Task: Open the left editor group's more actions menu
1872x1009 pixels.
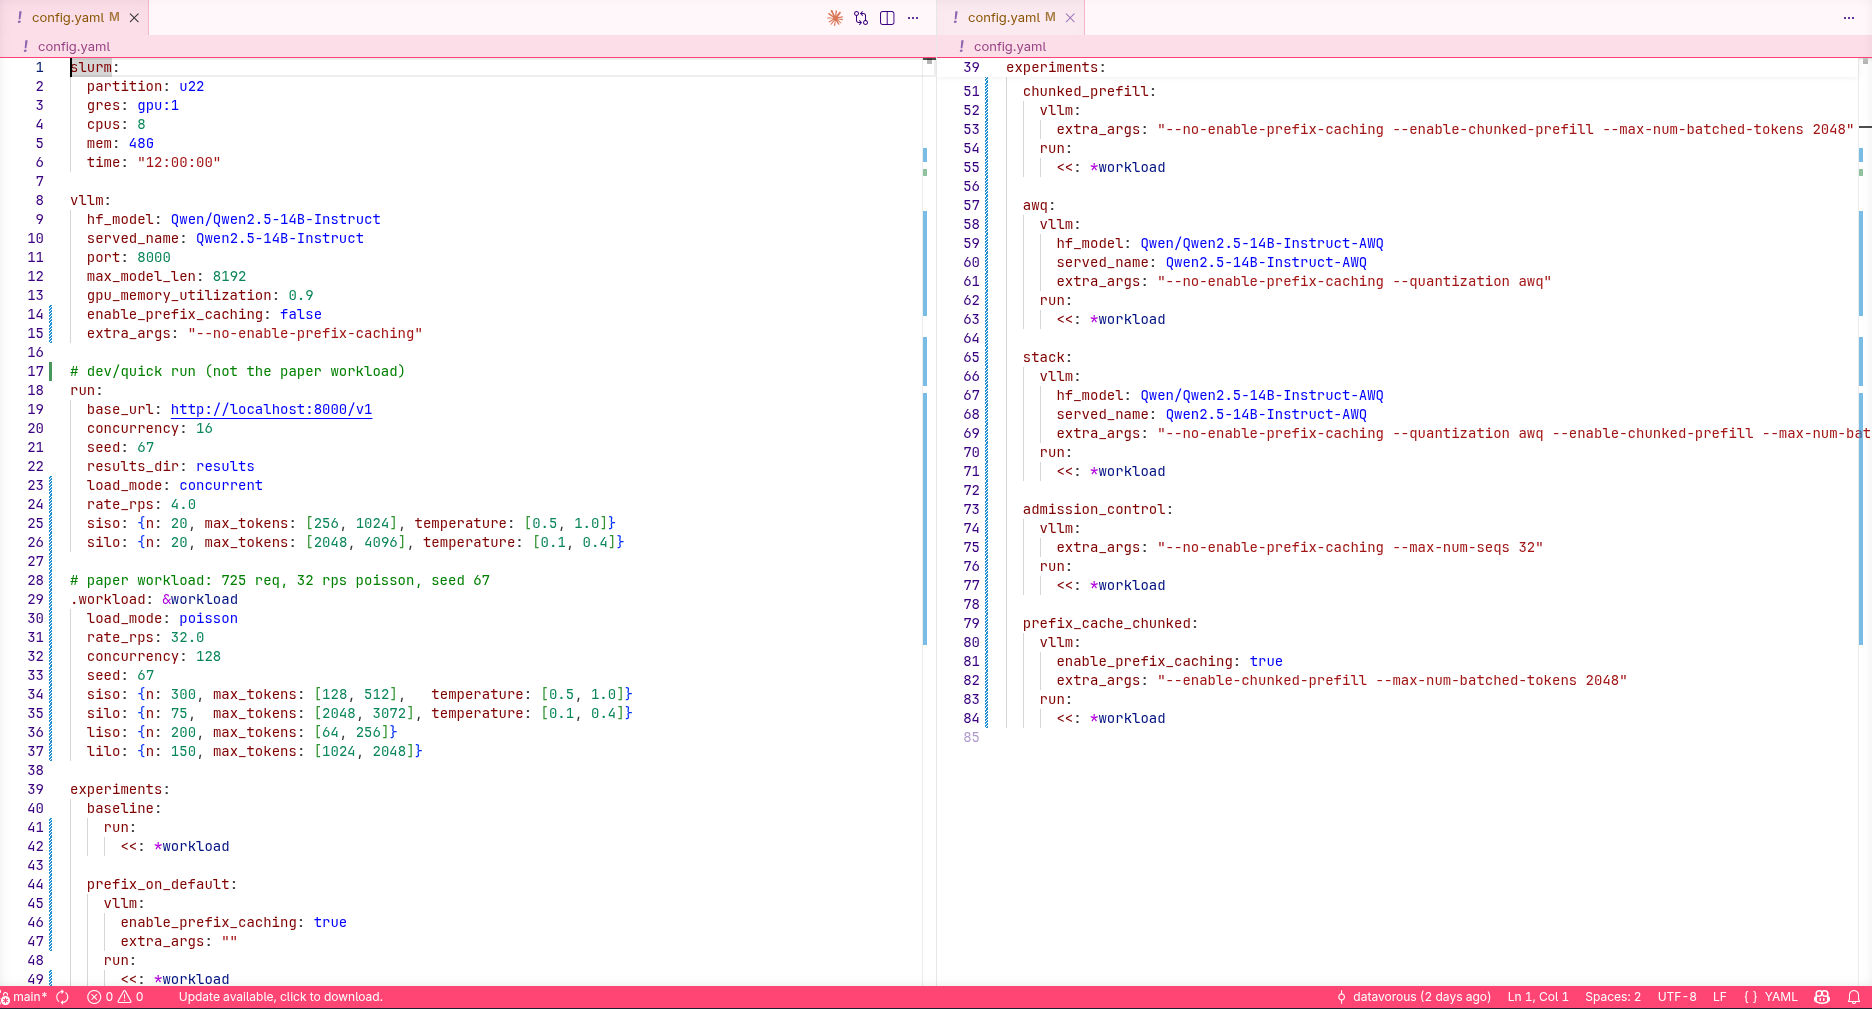Action: (x=913, y=18)
